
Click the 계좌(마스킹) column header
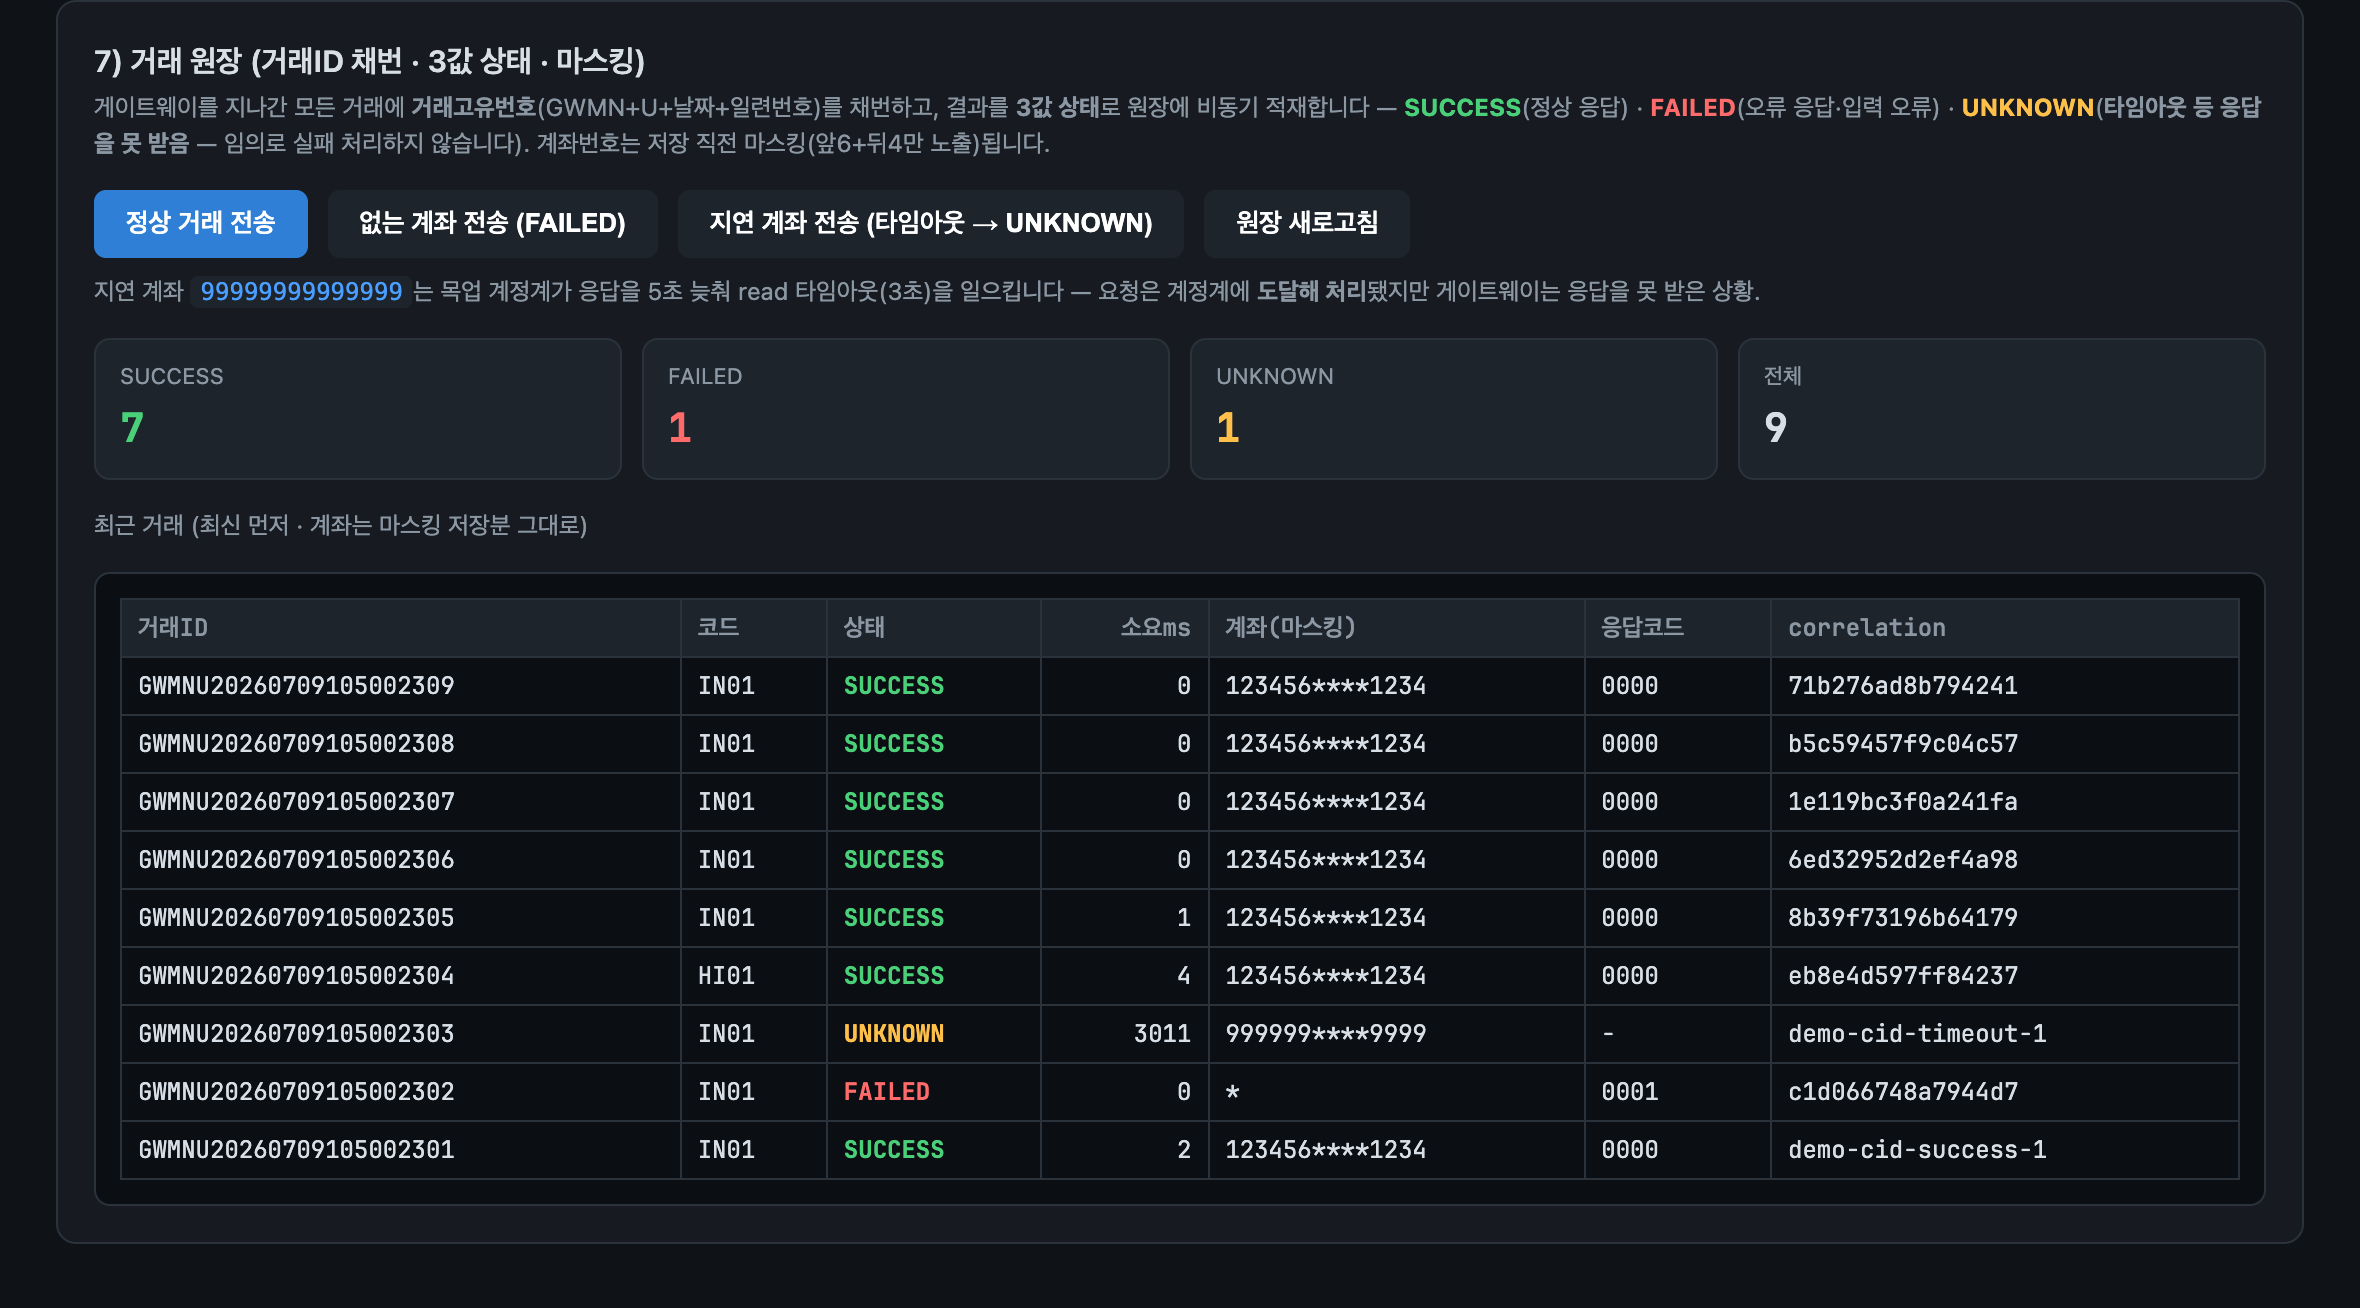[1397, 628]
